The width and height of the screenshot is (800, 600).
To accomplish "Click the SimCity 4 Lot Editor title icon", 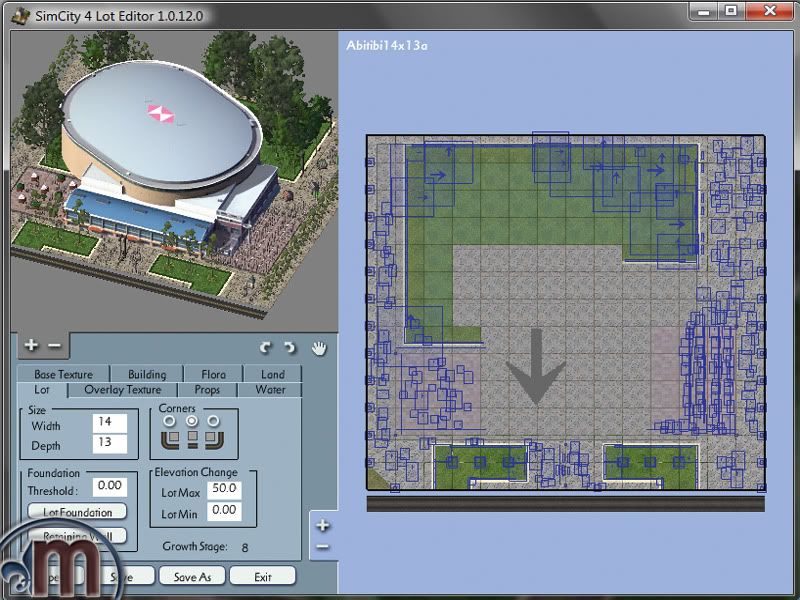I will click(x=20, y=15).
